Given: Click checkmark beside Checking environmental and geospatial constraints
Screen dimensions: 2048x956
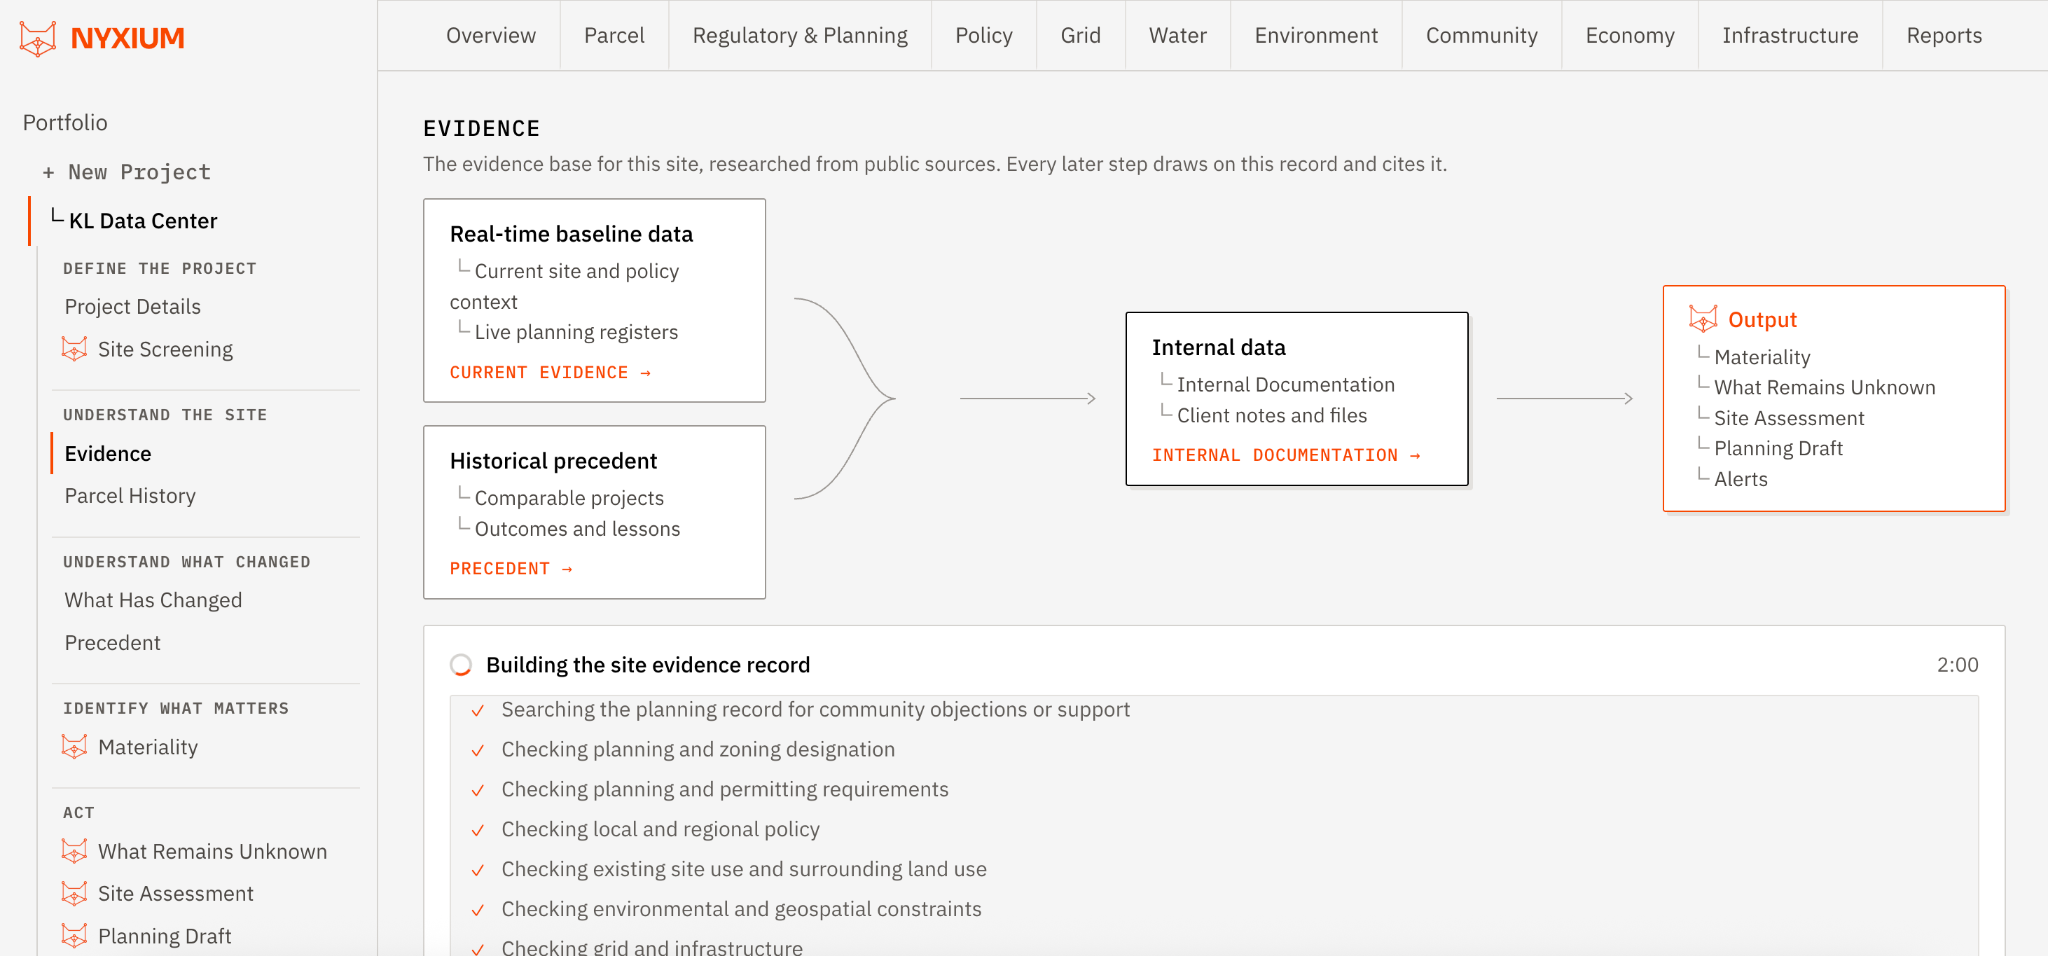Looking at the screenshot, I should click(478, 910).
